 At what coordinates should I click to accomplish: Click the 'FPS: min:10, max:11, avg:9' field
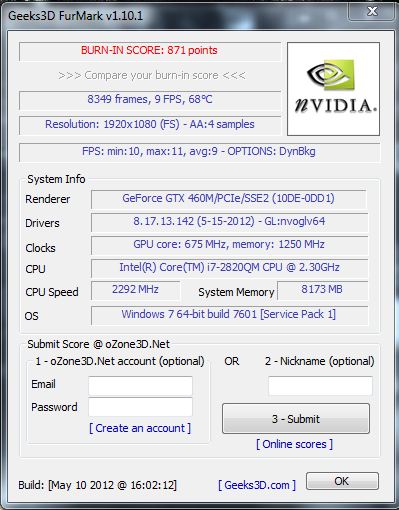click(199, 152)
